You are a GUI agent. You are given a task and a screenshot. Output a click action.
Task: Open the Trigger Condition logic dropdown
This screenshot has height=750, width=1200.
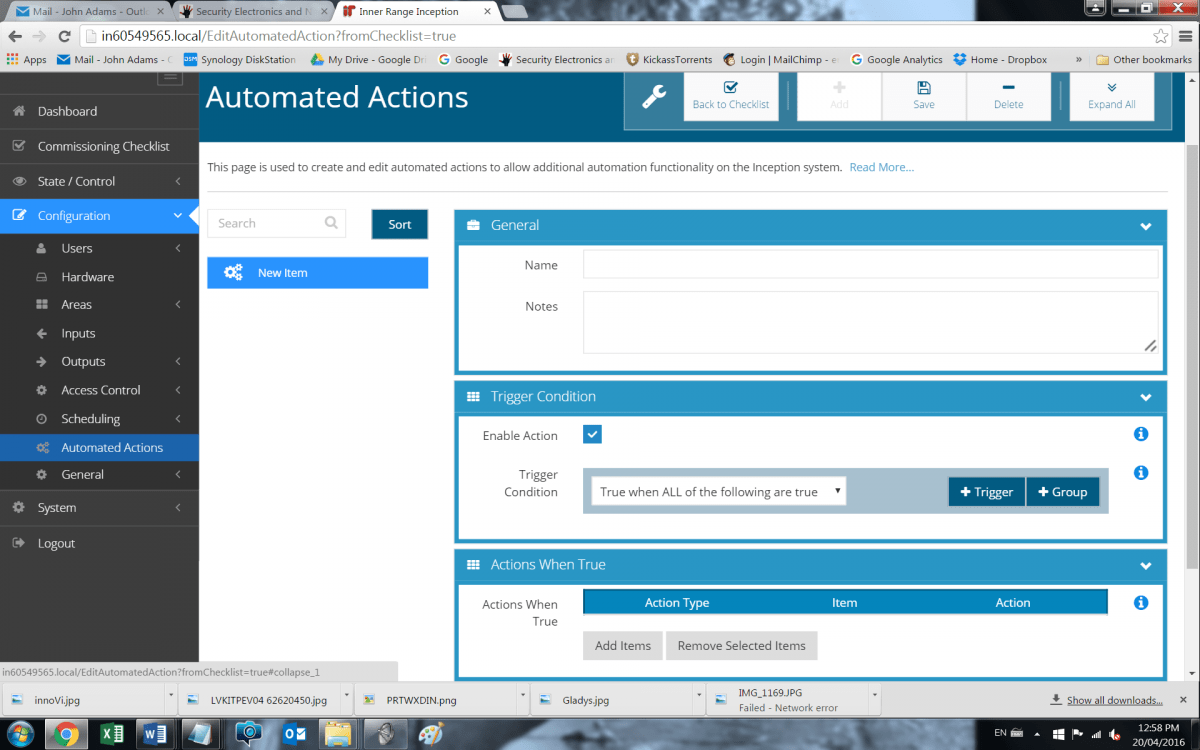coord(718,492)
